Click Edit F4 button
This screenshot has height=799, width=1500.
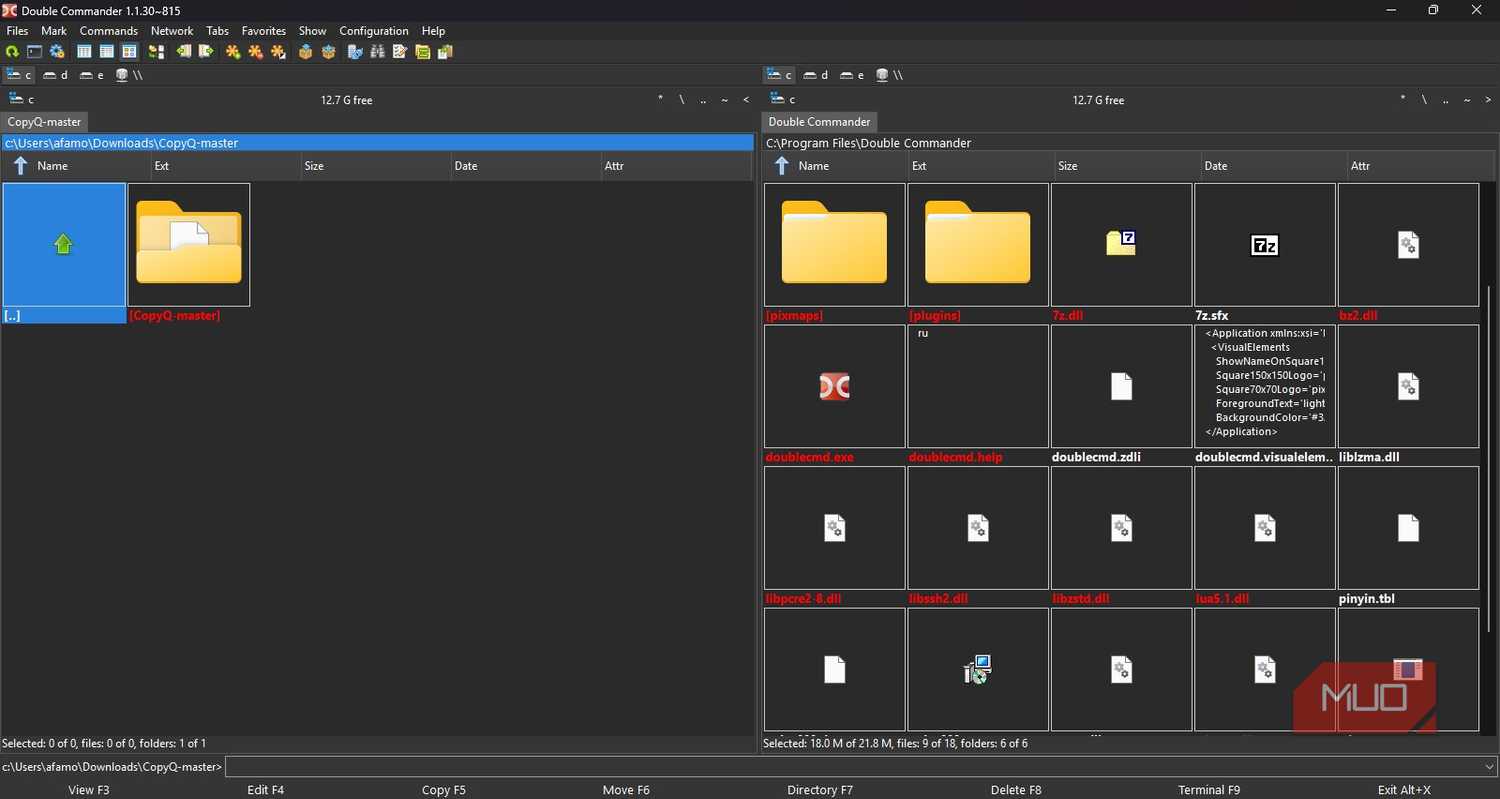(x=266, y=790)
